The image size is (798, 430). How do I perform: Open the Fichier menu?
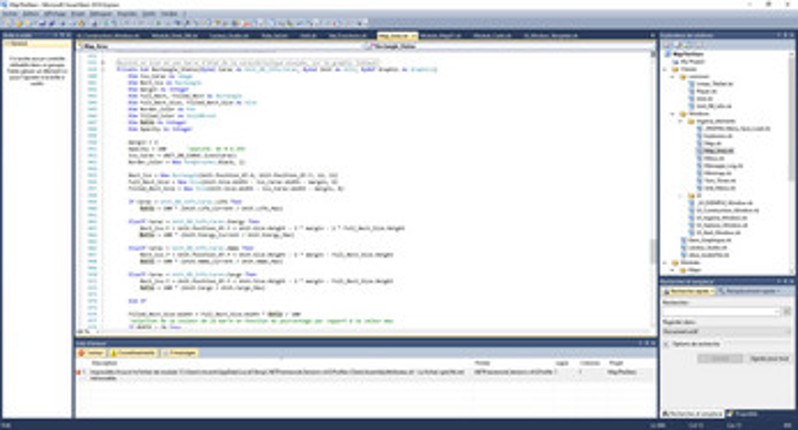[x=10, y=14]
